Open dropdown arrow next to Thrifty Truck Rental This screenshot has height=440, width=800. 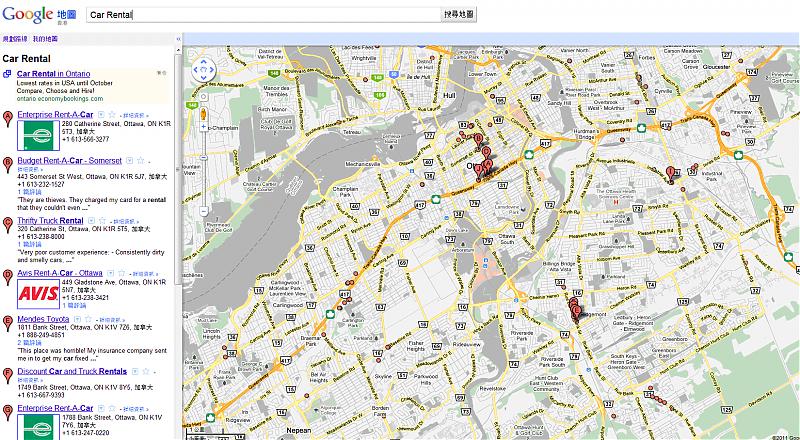tap(91, 221)
